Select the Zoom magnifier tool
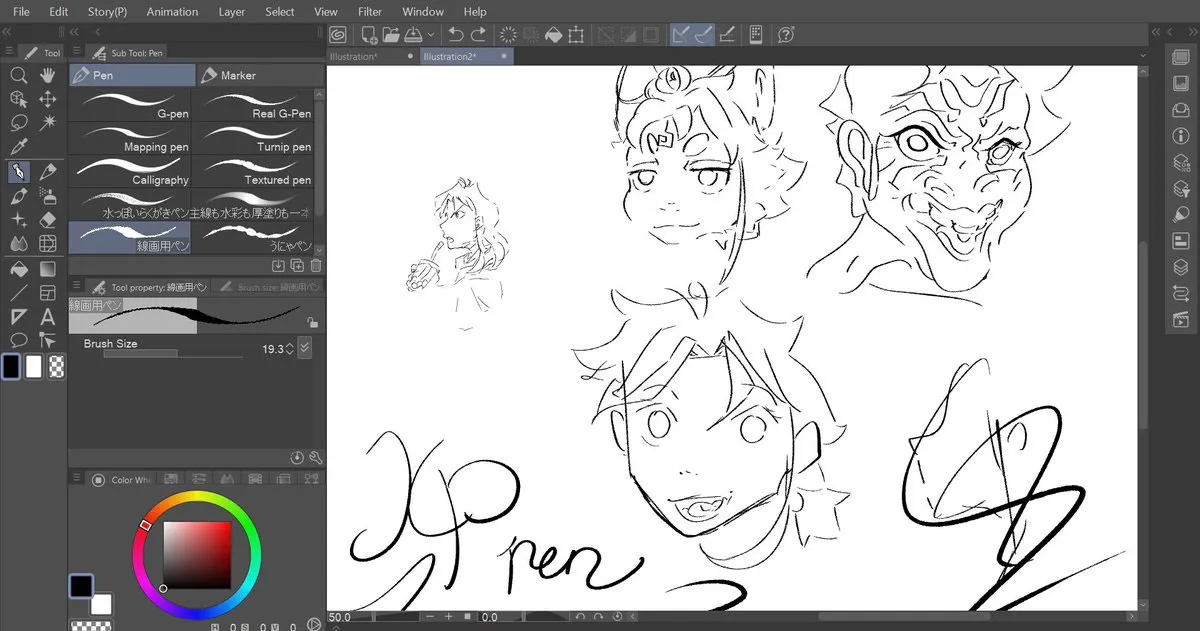This screenshot has height=631, width=1200. click(18, 75)
